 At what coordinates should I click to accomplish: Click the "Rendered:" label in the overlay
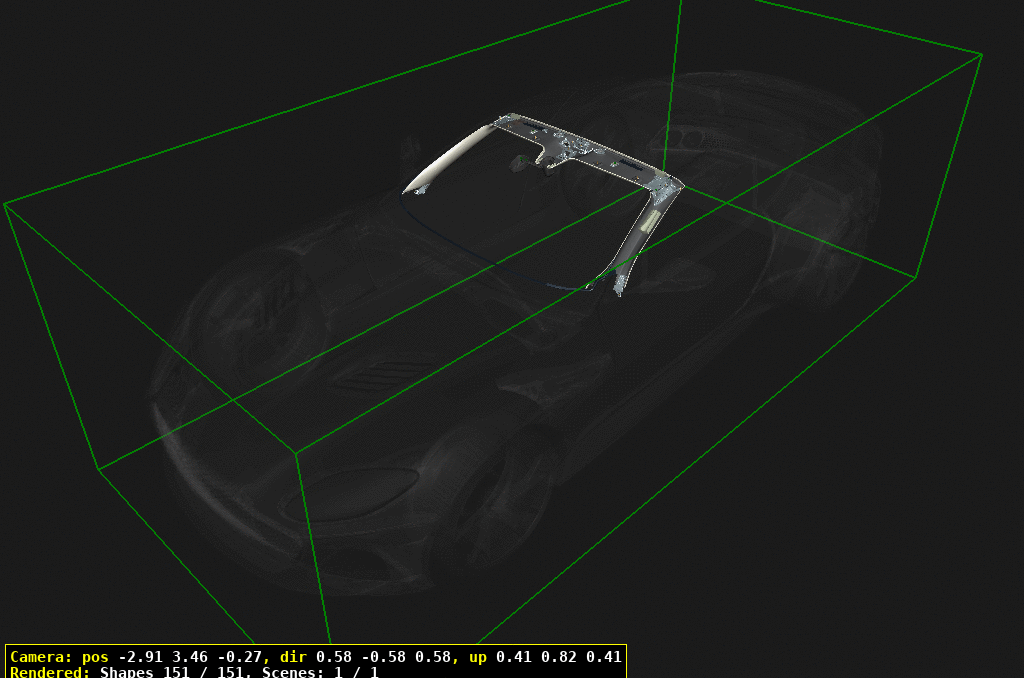[50, 672]
